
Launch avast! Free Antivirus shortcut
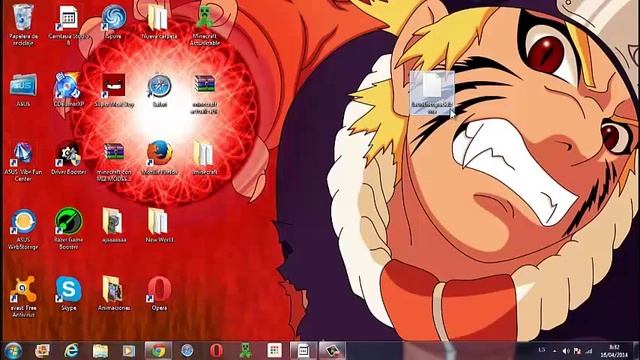pyautogui.click(x=23, y=297)
